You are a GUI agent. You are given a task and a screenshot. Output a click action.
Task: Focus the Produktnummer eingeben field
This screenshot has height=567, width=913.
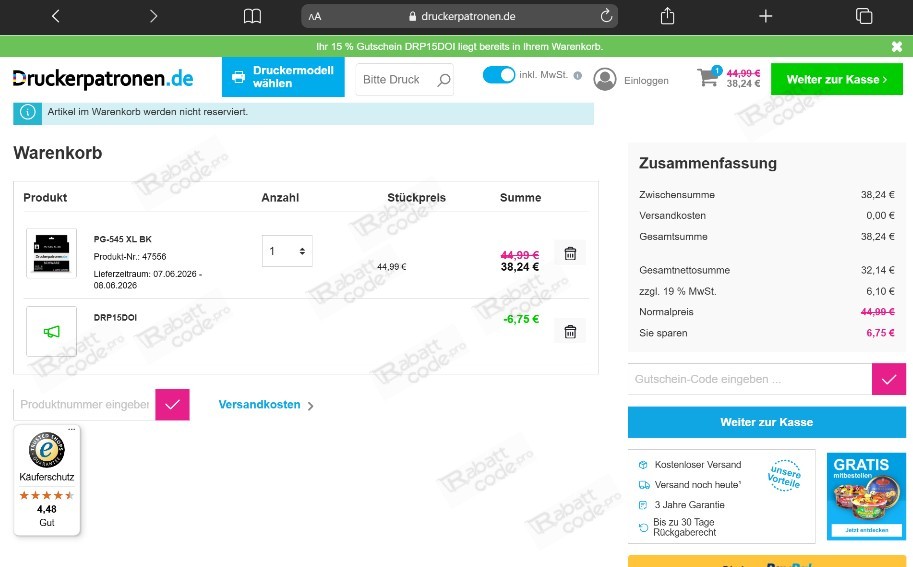pyautogui.click(x=84, y=405)
